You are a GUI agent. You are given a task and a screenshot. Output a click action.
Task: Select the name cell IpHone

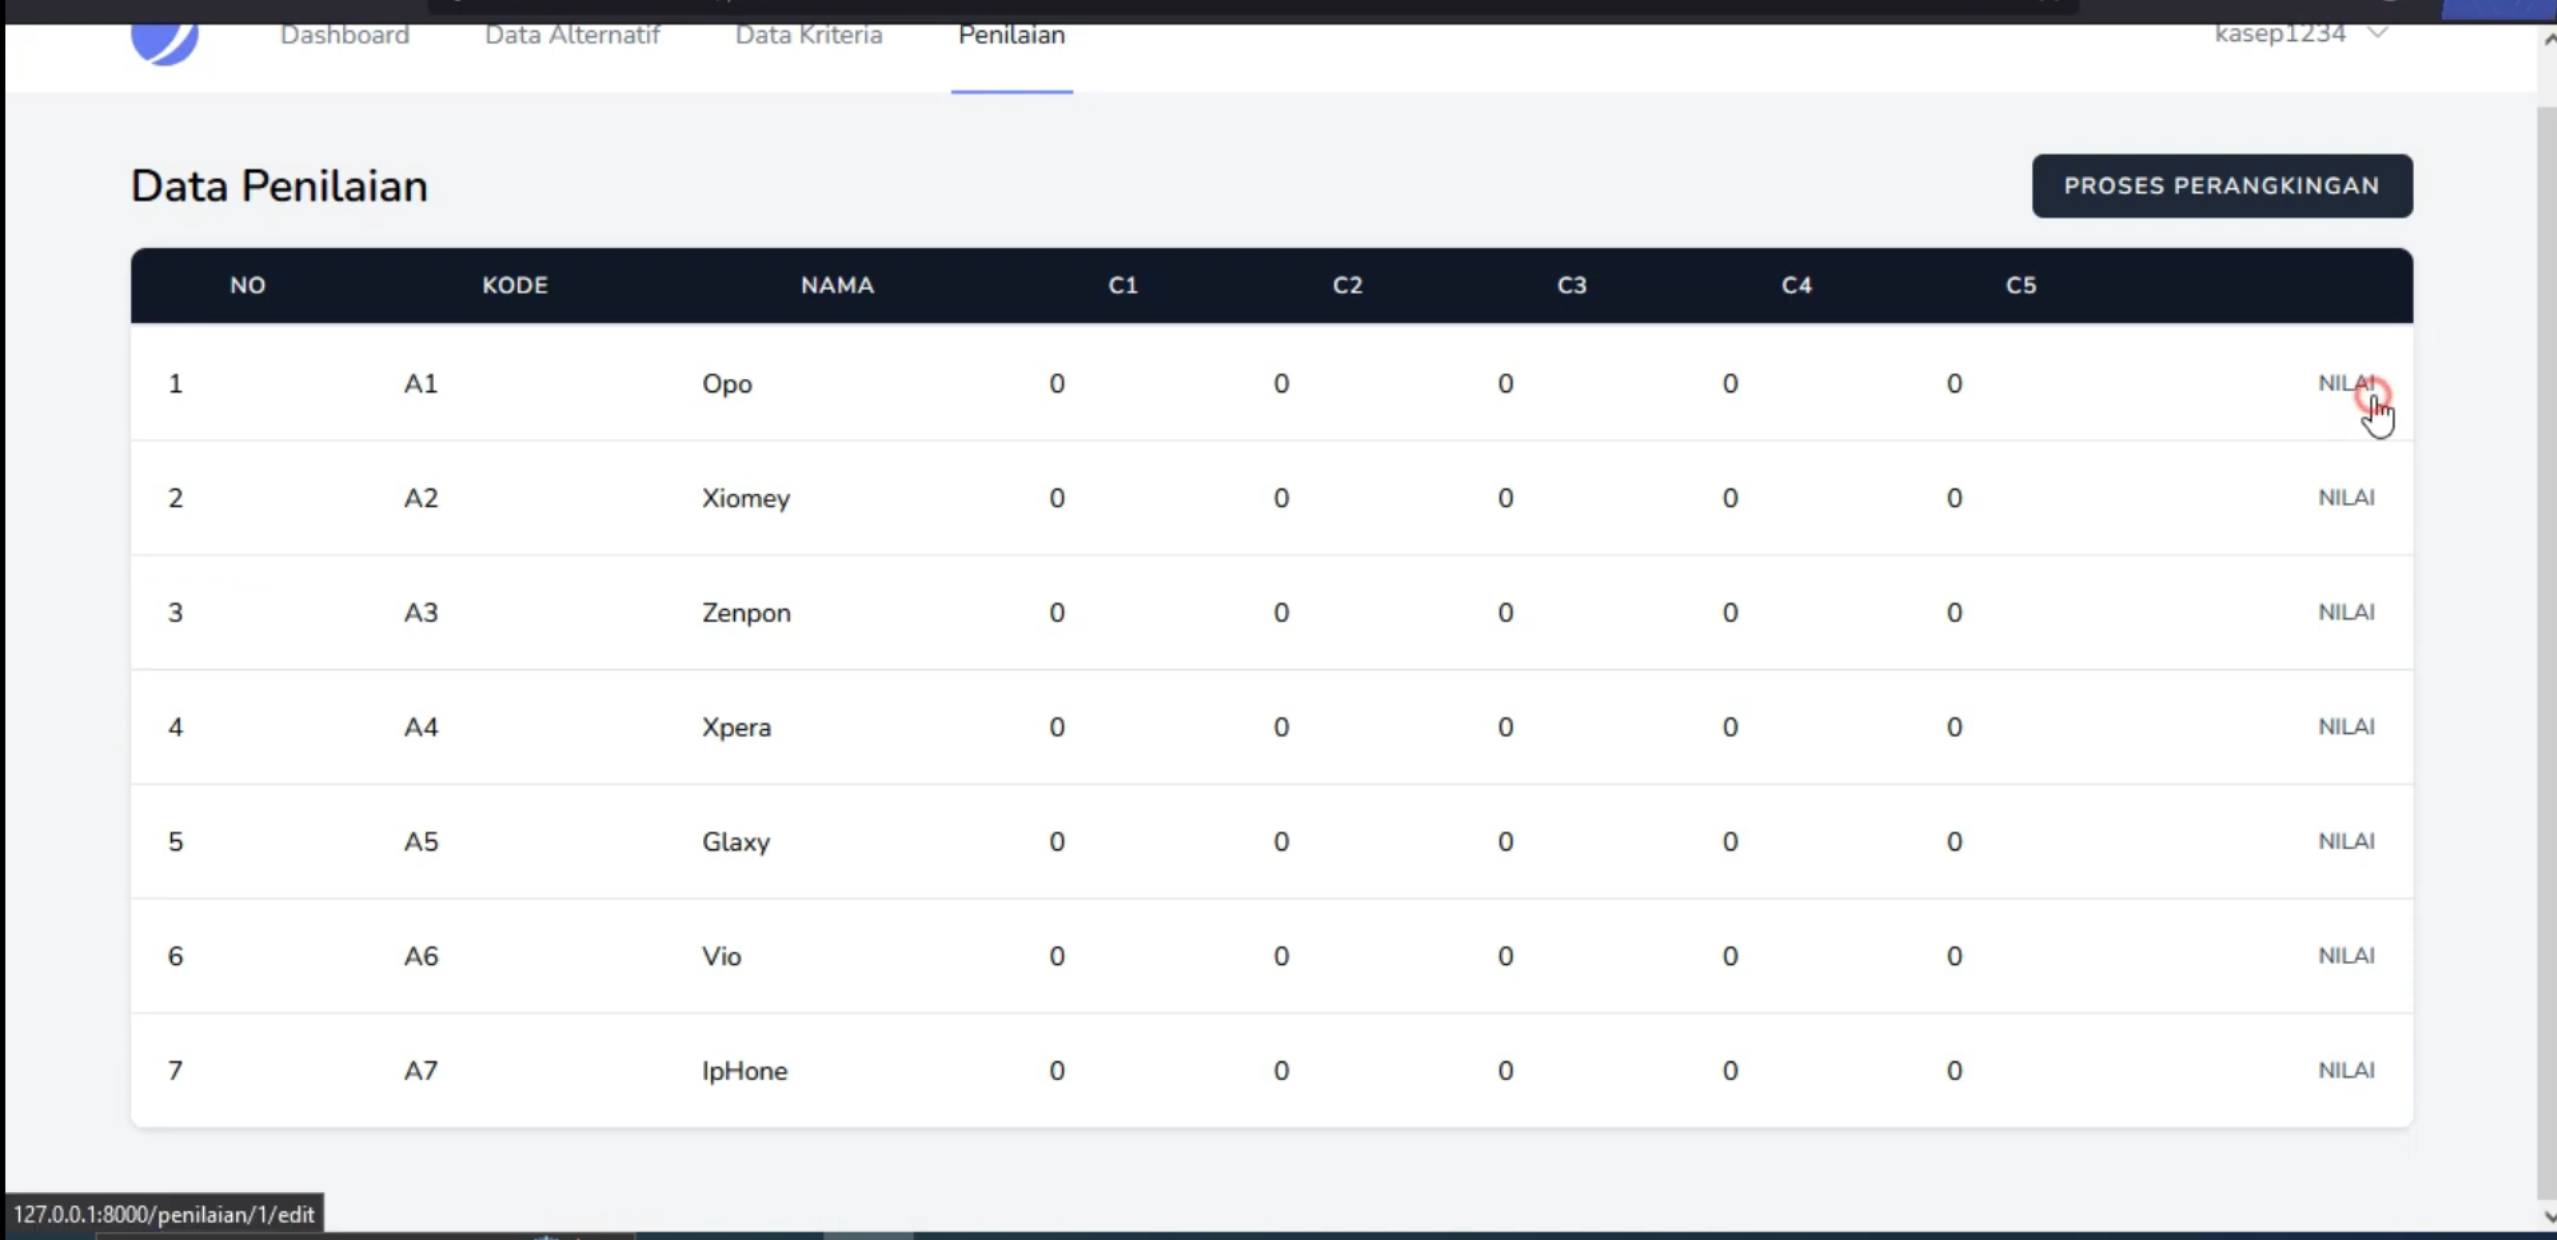pos(744,1071)
